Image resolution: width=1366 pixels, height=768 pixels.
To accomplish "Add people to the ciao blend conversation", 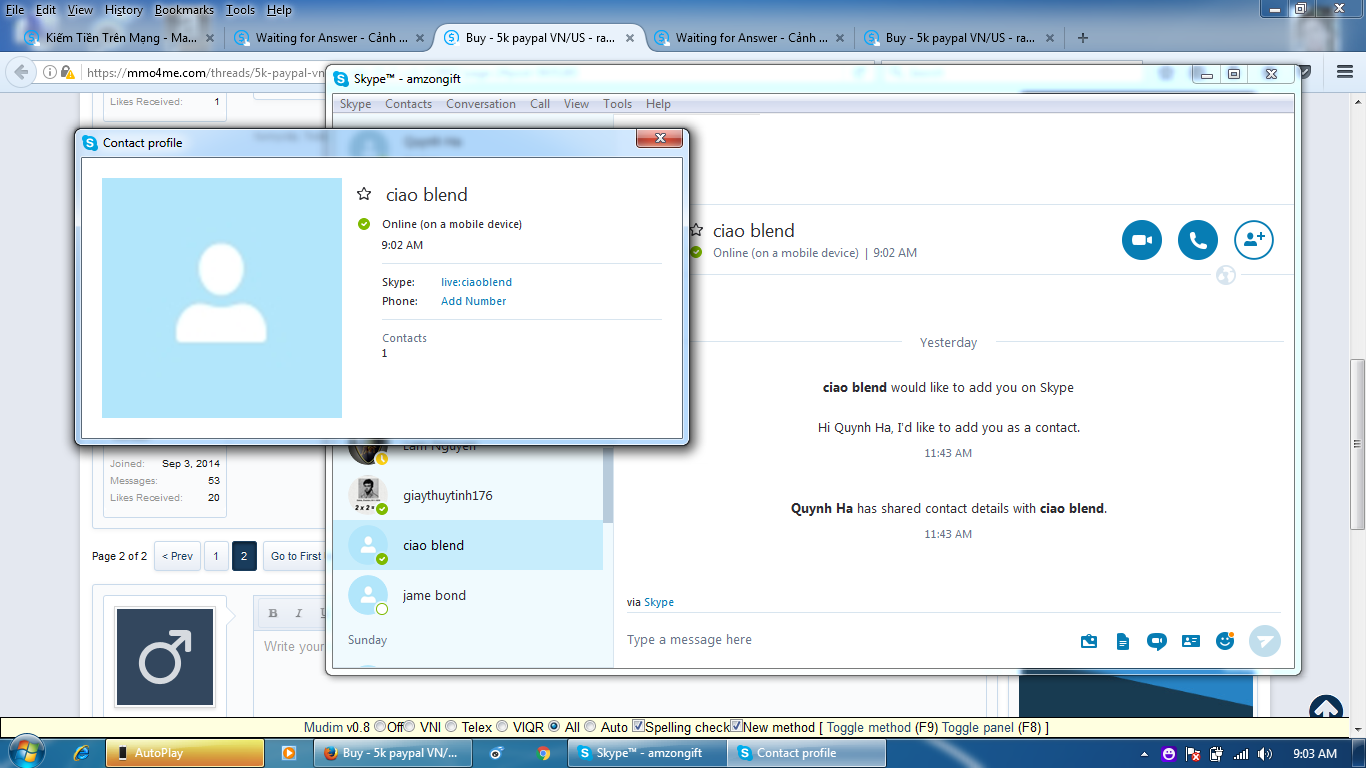I will click(x=1254, y=240).
